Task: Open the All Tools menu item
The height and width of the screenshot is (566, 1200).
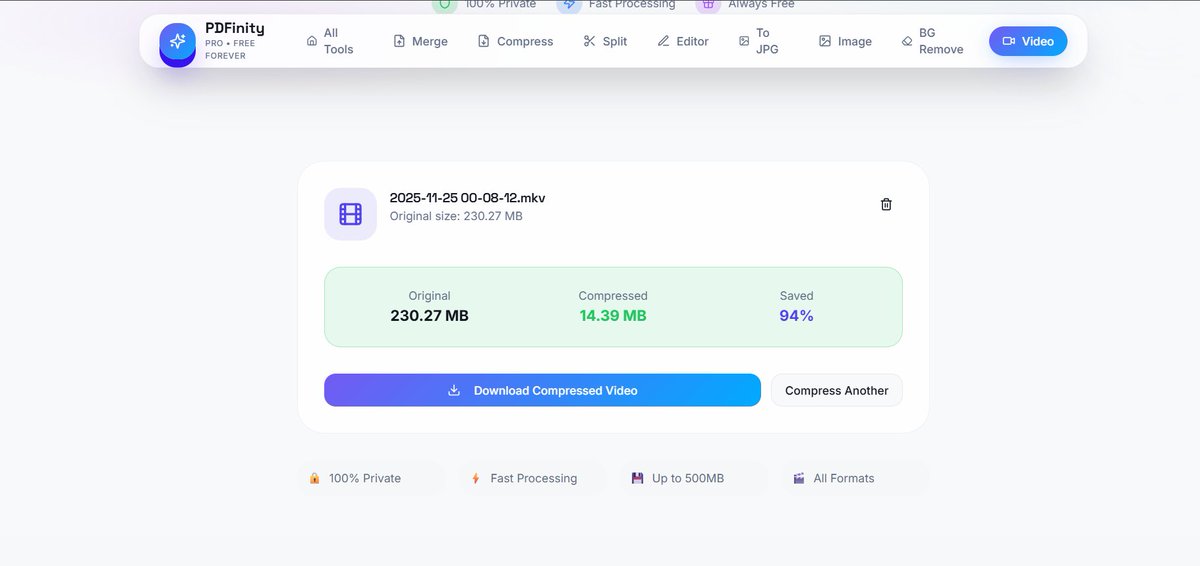Action: pyautogui.click(x=330, y=41)
